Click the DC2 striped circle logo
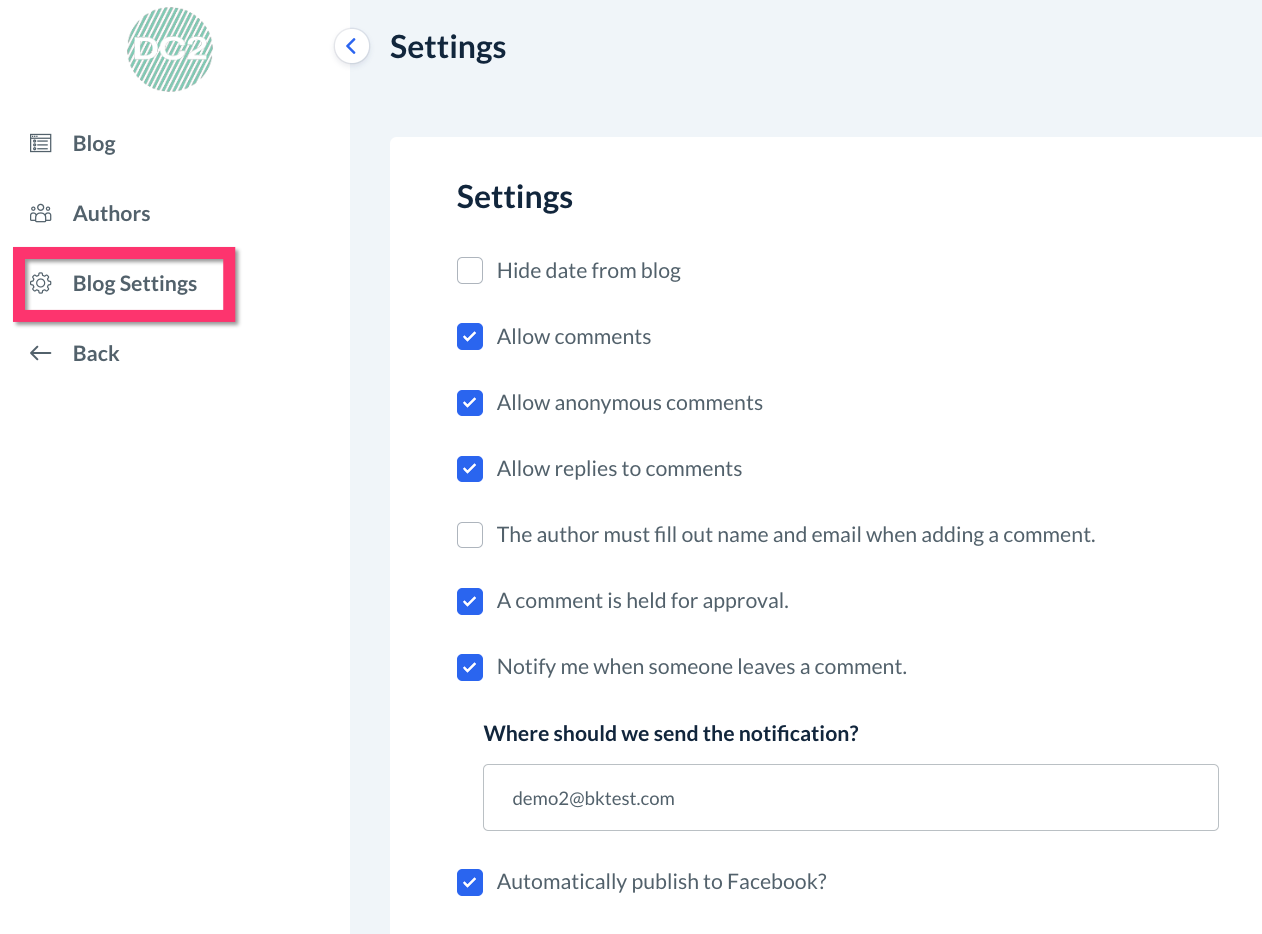This screenshot has width=1262, height=934. [x=170, y=49]
